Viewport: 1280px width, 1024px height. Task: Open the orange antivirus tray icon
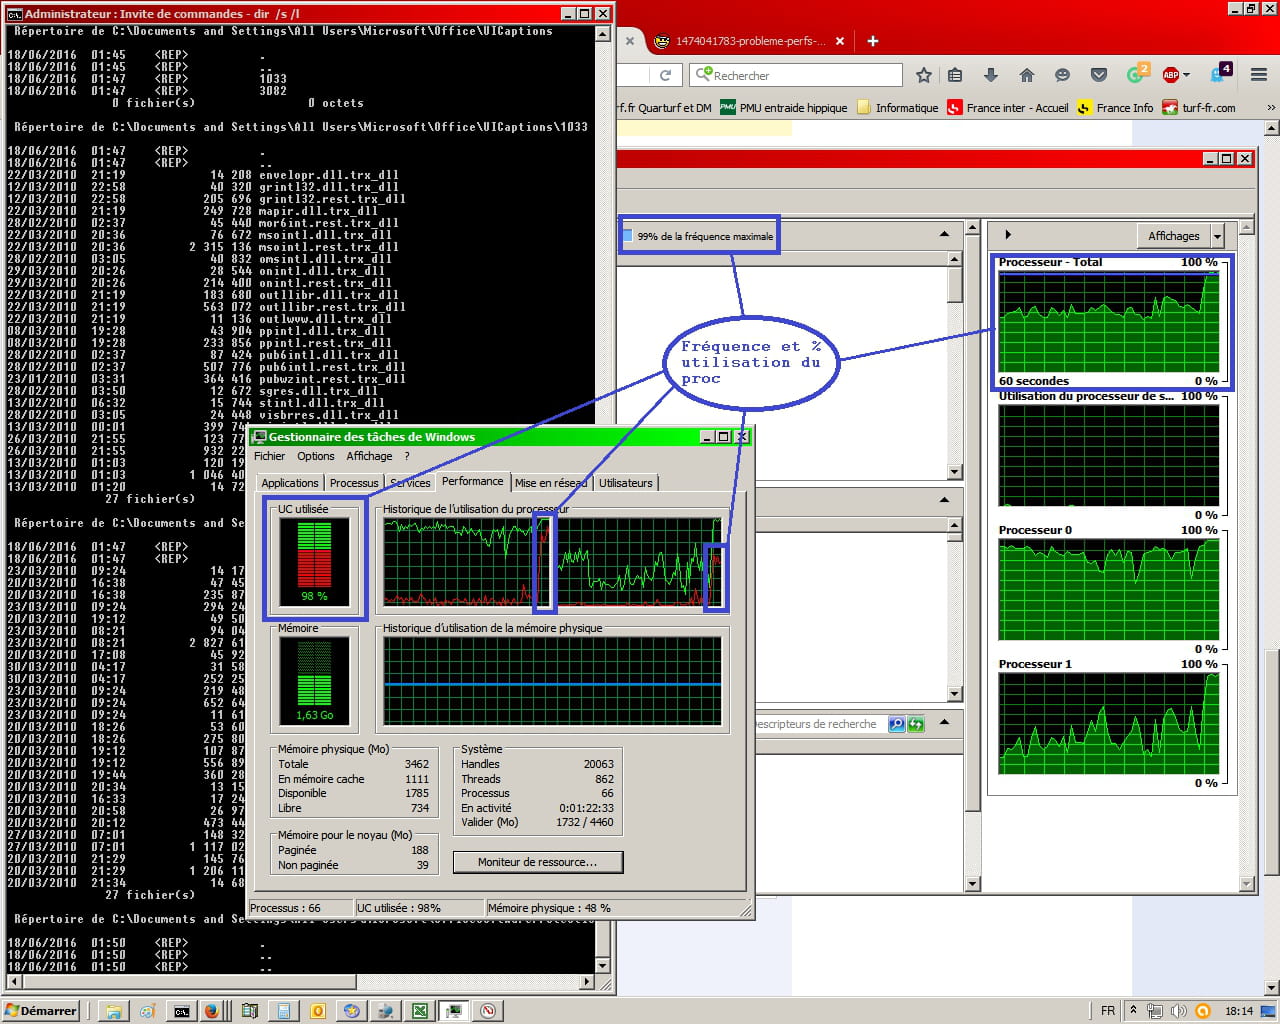(1203, 1011)
